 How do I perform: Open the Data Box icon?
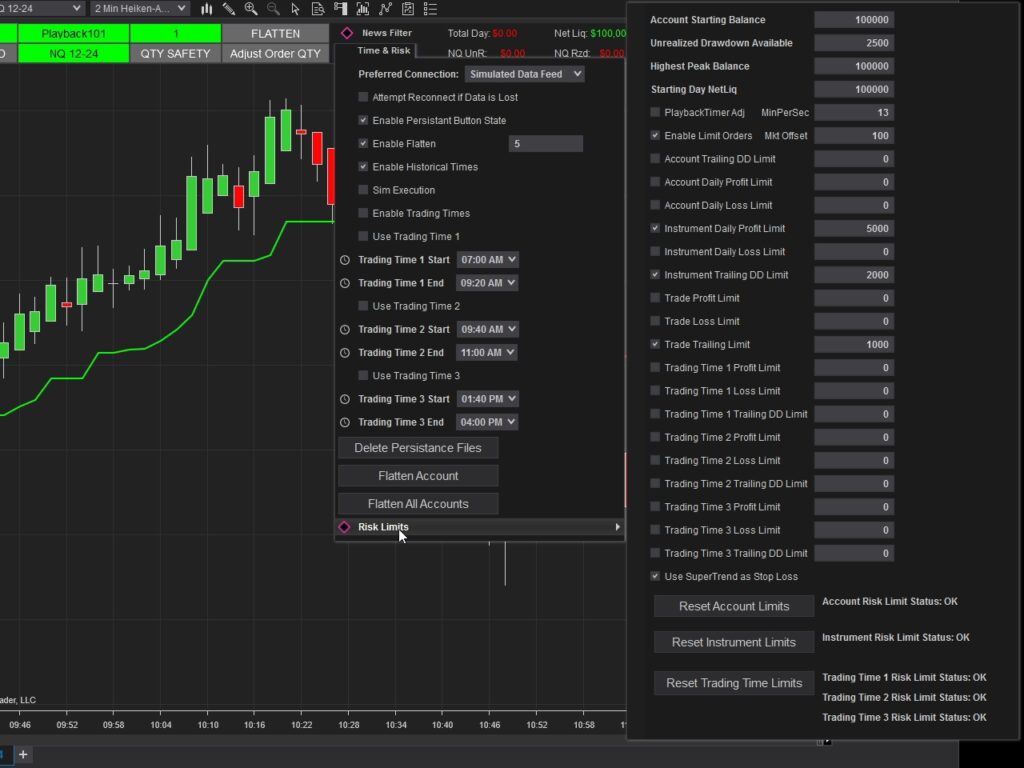318,9
